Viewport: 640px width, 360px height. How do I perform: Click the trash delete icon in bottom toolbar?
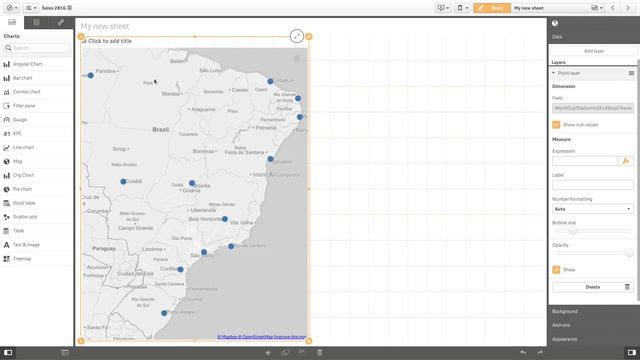coord(320,352)
